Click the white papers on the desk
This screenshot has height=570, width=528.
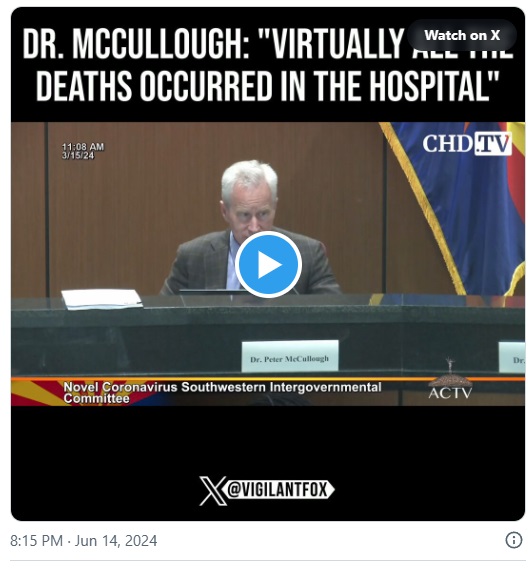tap(101, 300)
